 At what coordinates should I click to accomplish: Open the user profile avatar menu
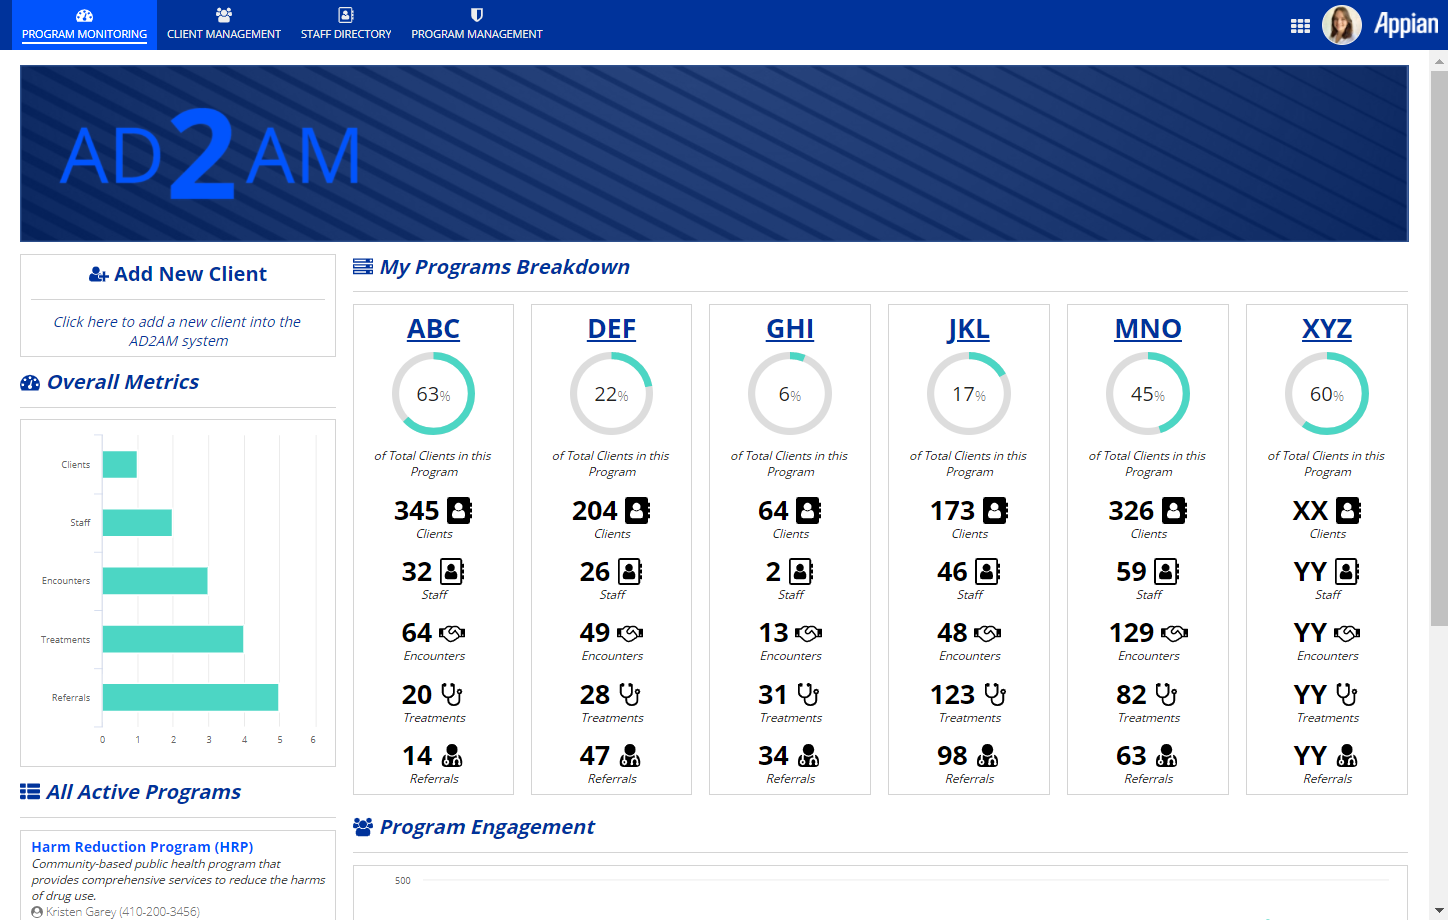click(1342, 25)
